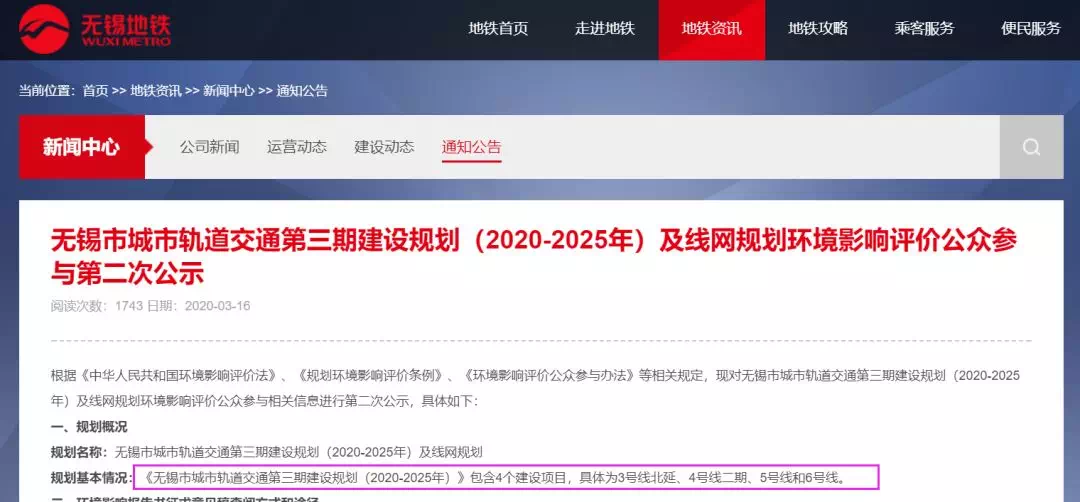Open 乘客服务 menu item

pos(924,29)
